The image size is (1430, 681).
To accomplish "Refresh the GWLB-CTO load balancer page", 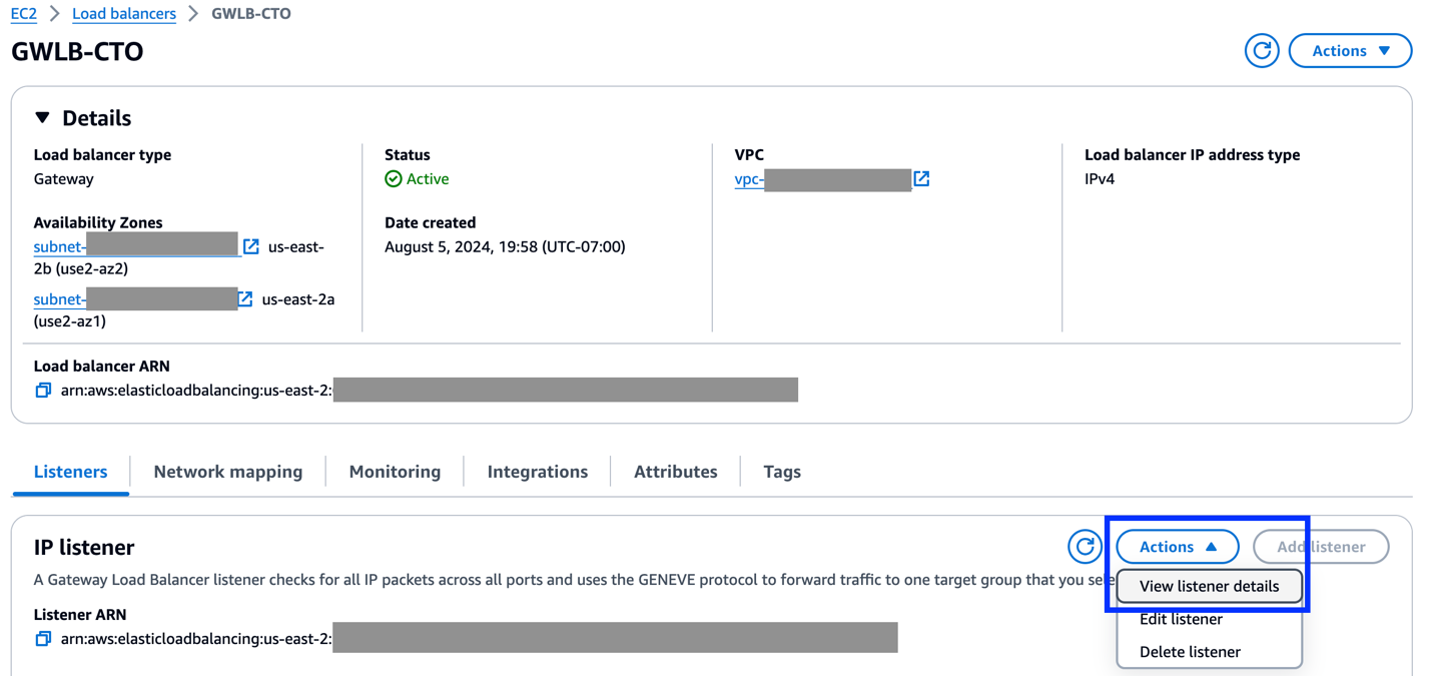I will pos(1262,51).
